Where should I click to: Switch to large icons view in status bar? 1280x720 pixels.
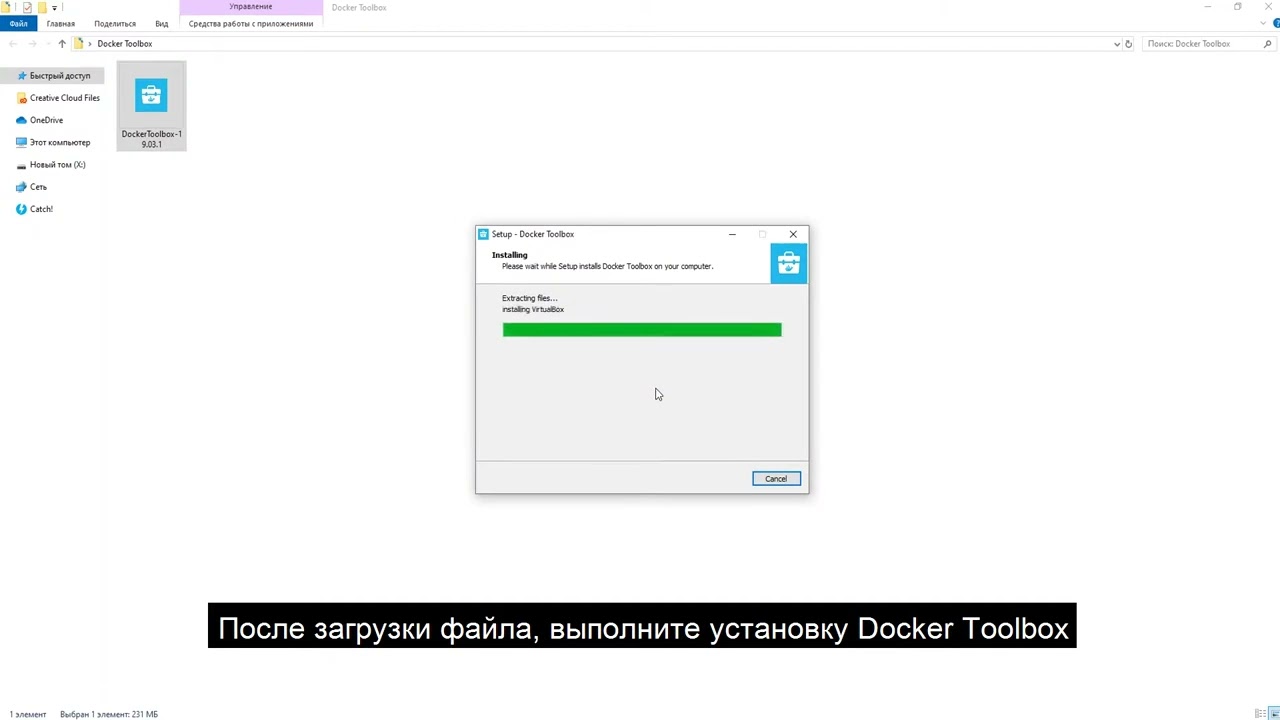(x=1272, y=714)
